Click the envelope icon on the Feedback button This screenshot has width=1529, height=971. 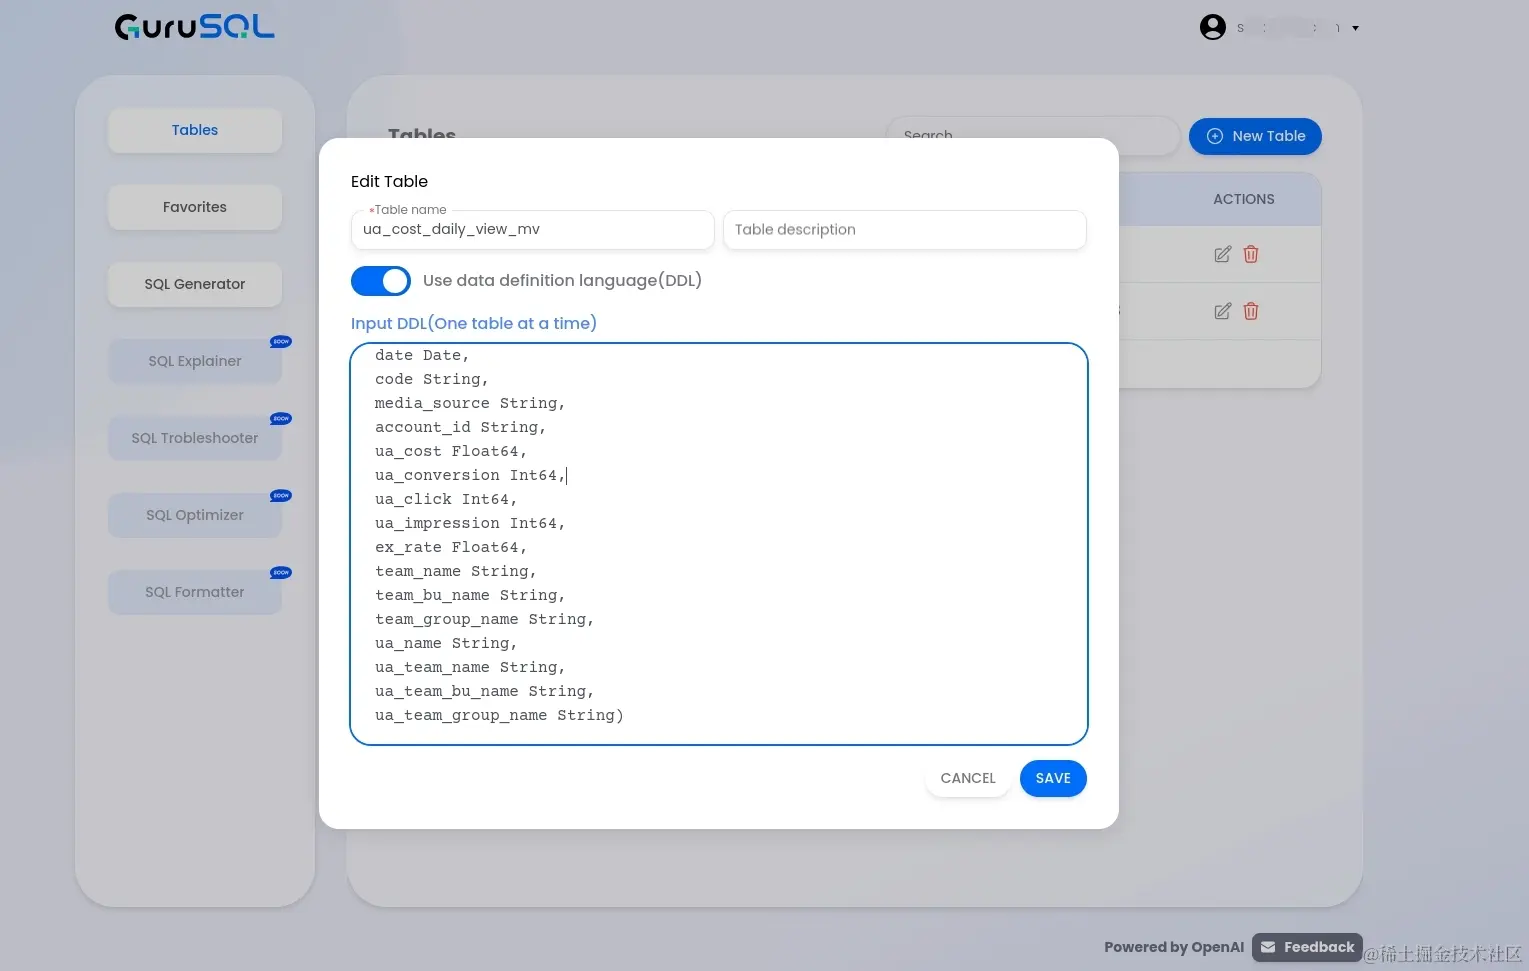coord(1268,946)
